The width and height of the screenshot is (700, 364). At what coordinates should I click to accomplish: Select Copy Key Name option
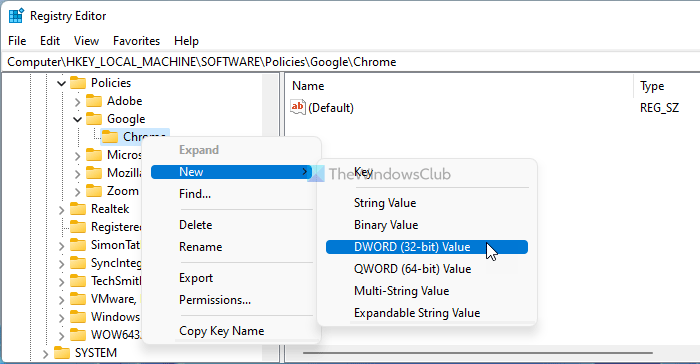click(x=231, y=331)
